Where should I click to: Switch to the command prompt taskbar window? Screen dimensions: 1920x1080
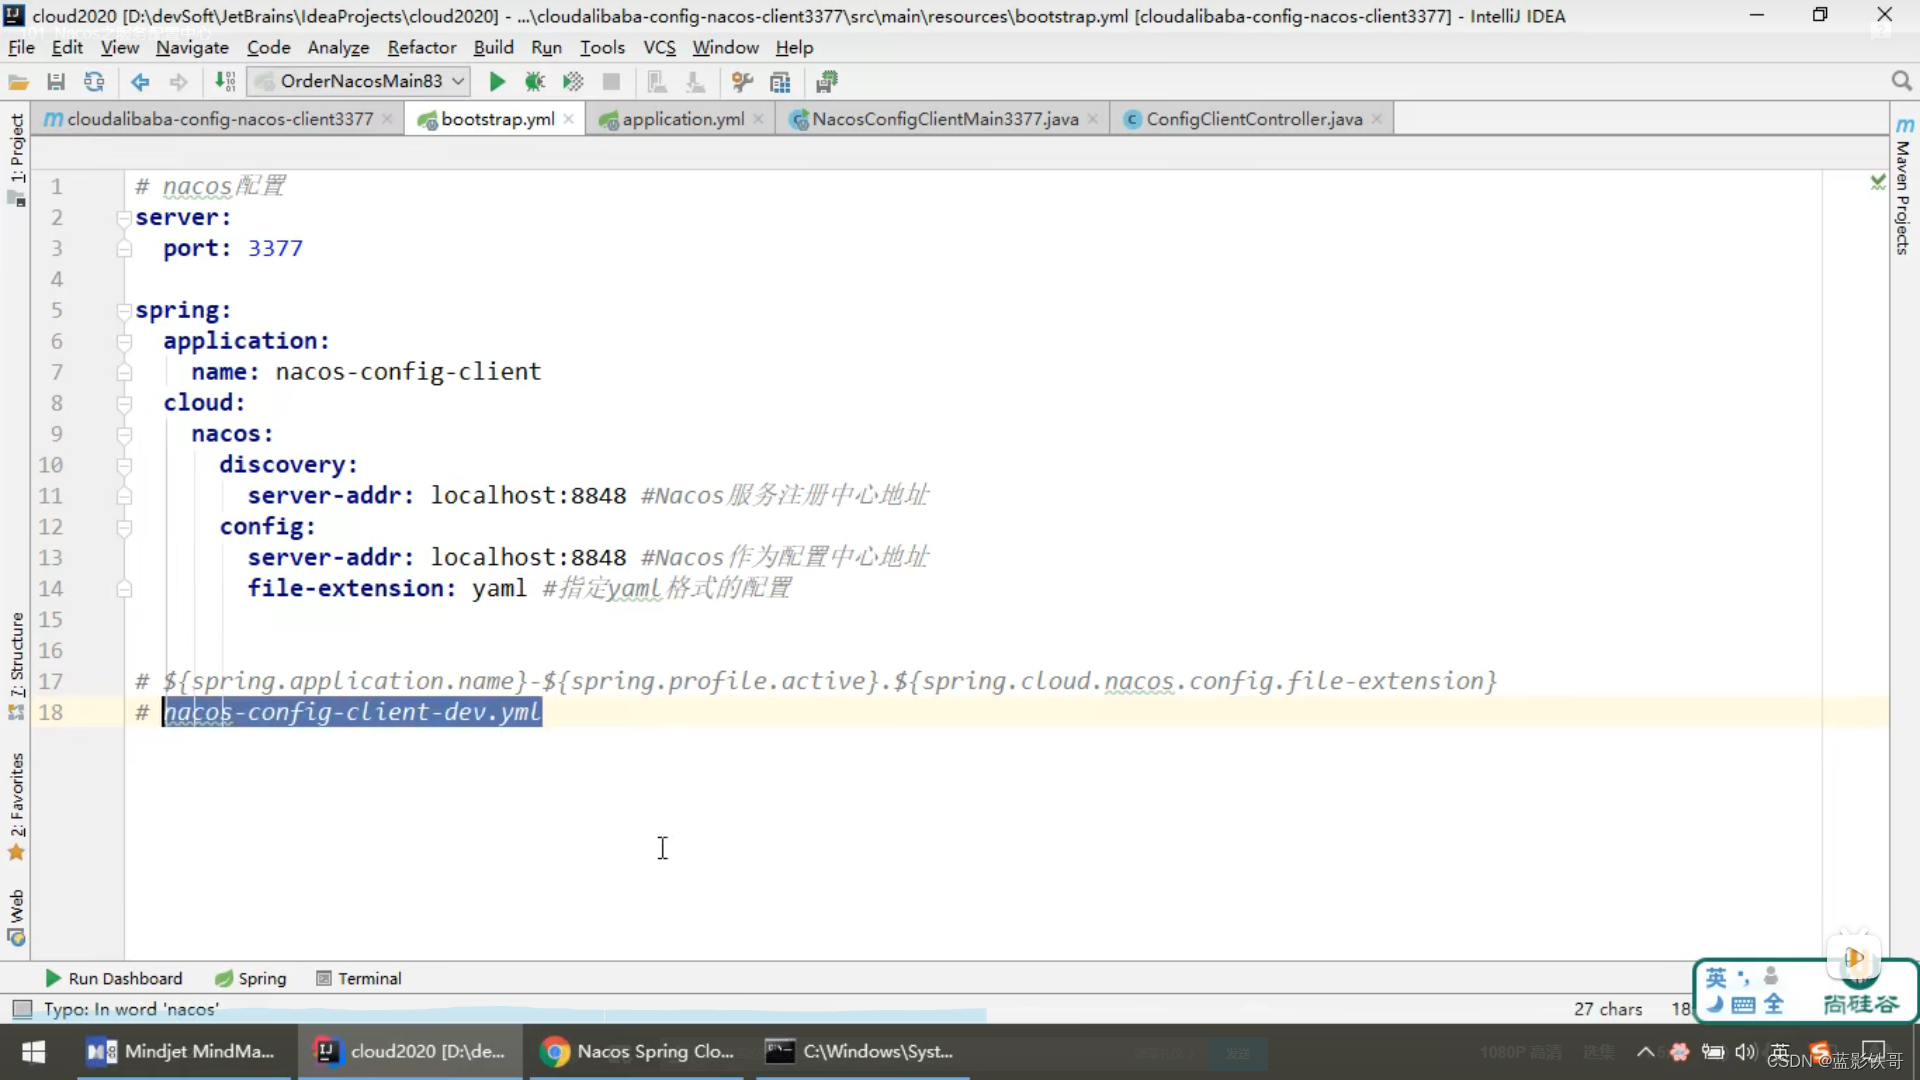[x=860, y=1051]
